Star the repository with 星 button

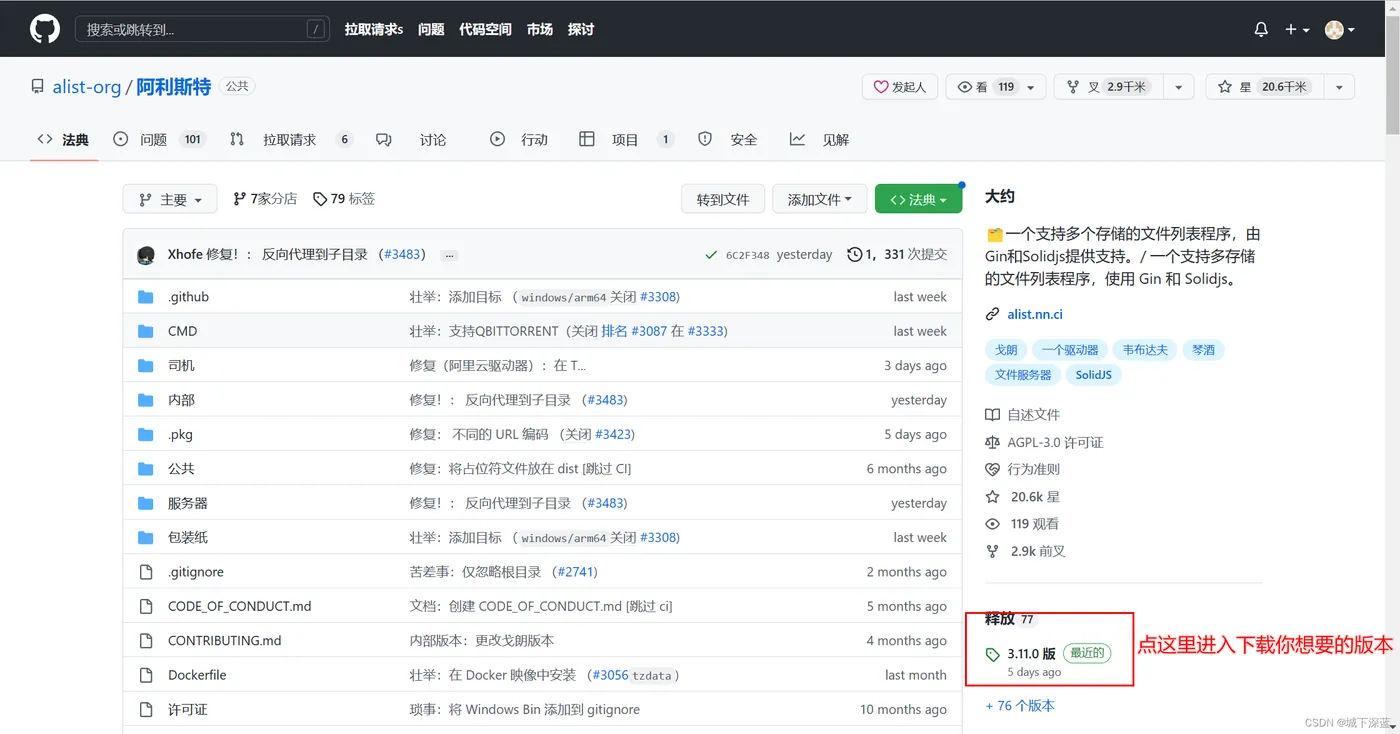click(x=1264, y=87)
